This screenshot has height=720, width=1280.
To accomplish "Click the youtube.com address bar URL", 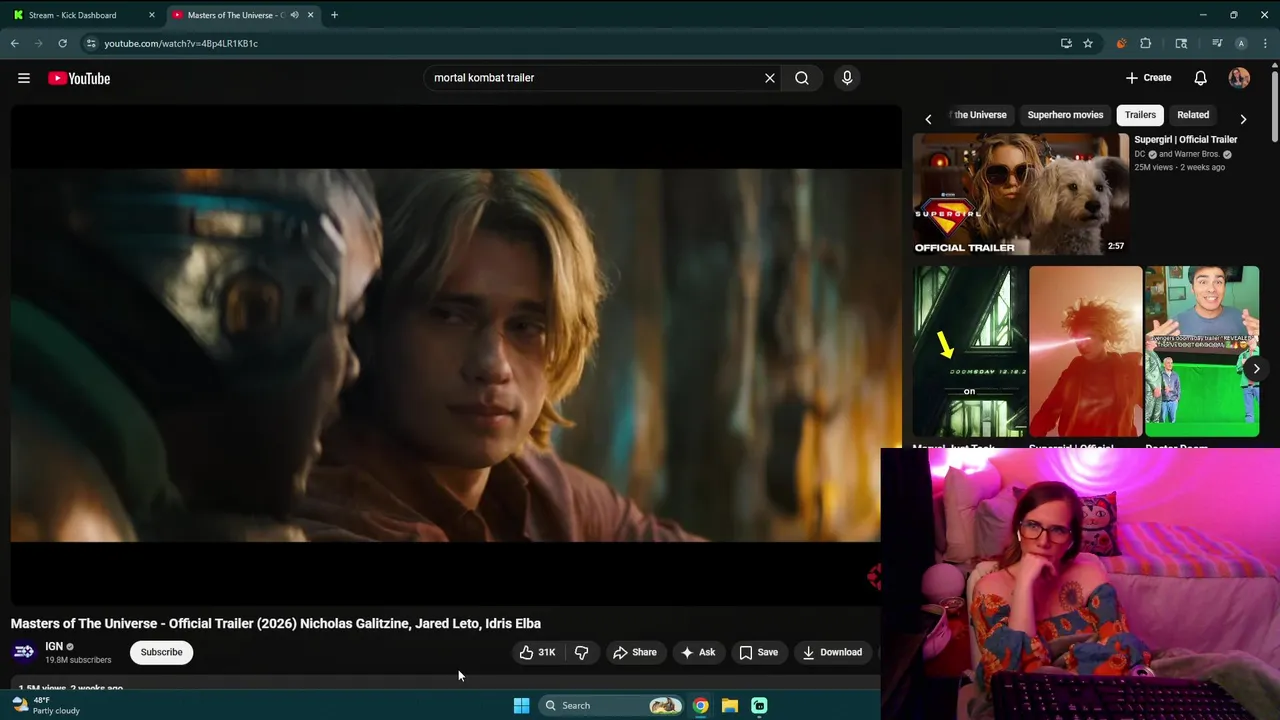I will 181,43.
